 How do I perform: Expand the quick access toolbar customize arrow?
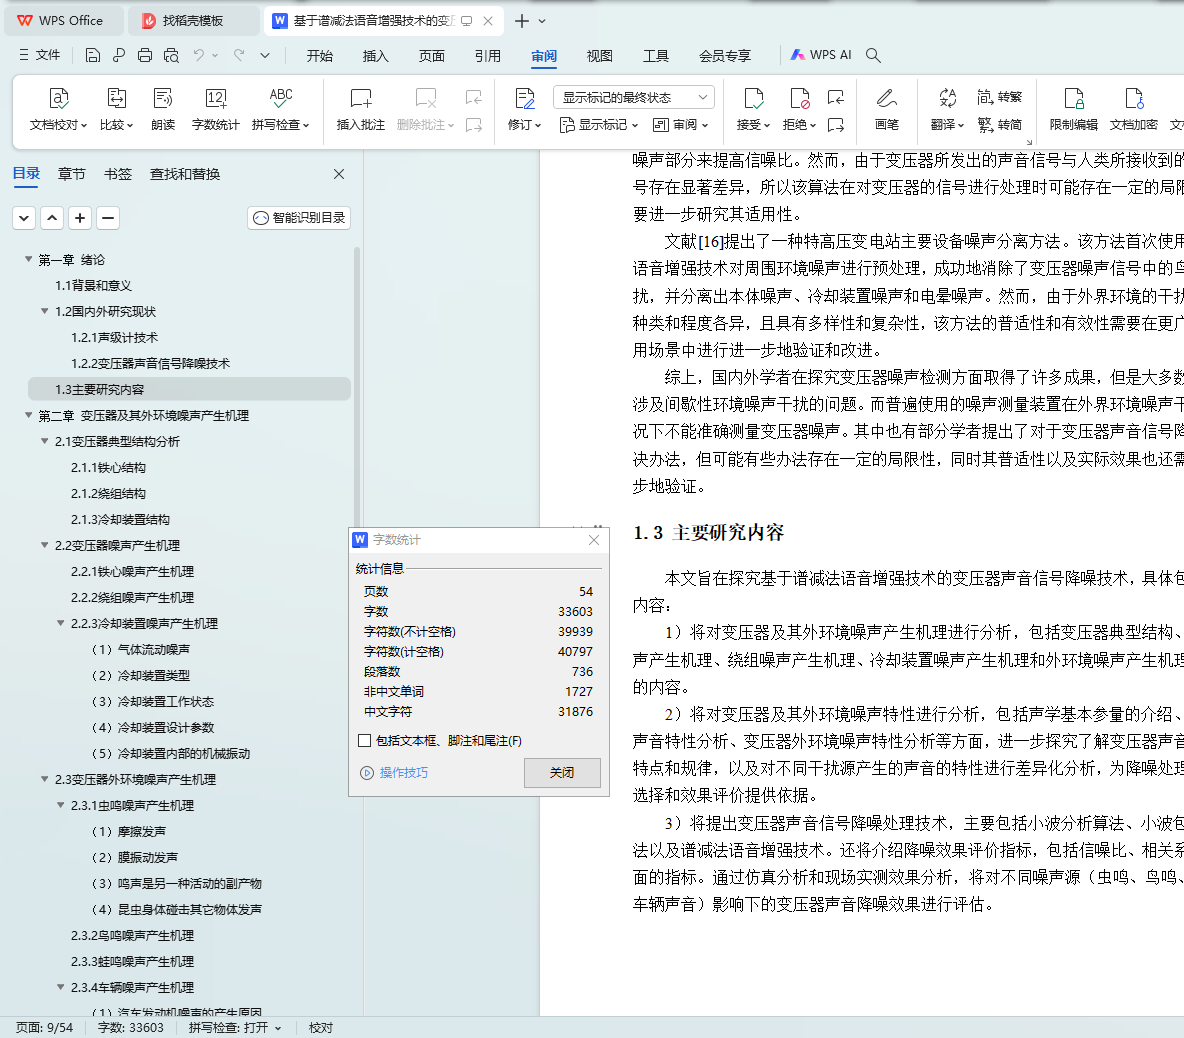pyautogui.click(x=264, y=55)
